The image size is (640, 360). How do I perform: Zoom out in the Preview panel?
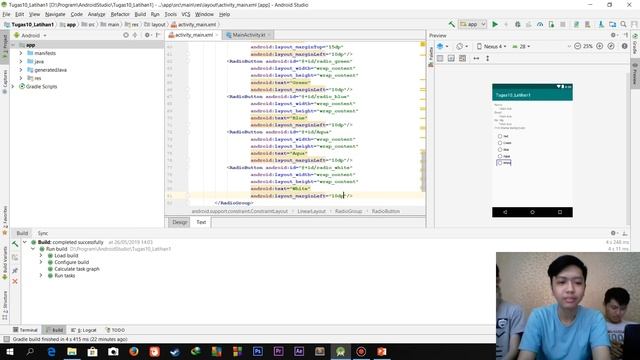578,47
